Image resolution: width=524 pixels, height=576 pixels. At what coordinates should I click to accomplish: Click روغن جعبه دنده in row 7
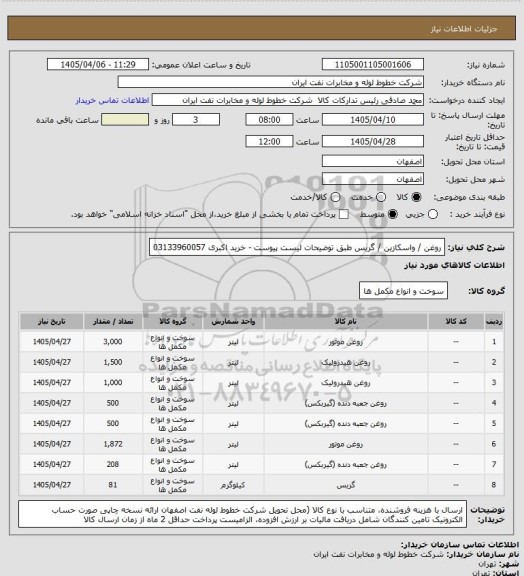click(346, 465)
